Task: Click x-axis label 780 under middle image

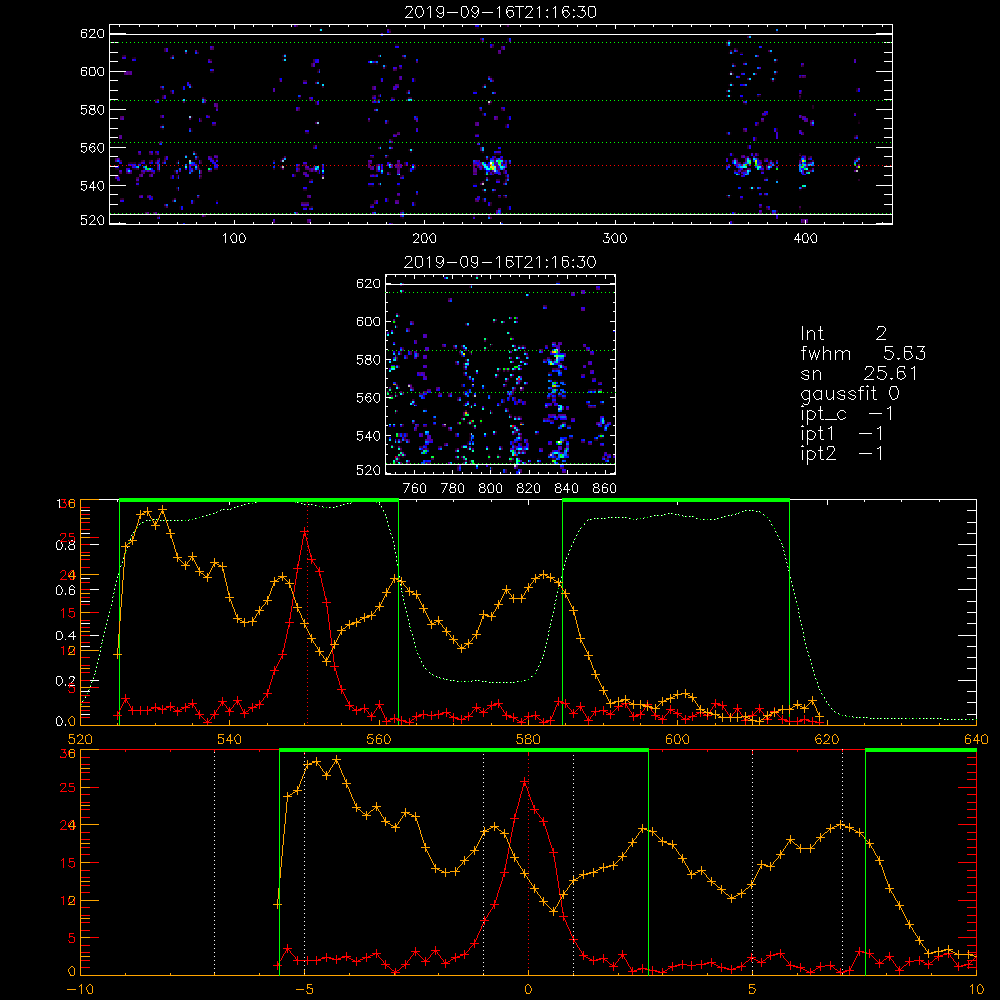Action: (453, 489)
